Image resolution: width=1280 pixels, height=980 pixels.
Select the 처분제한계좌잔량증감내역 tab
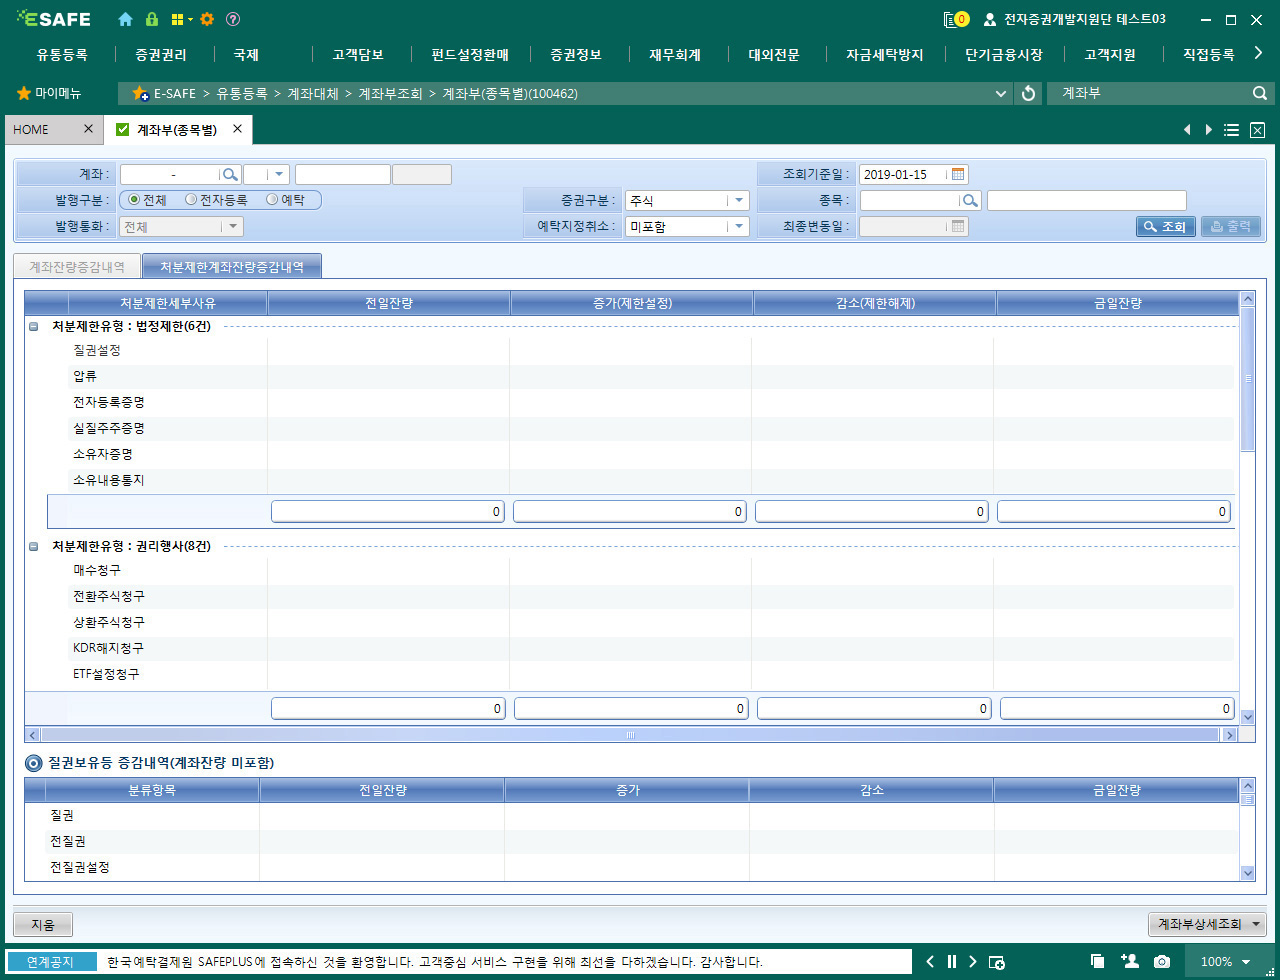(232, 266)
